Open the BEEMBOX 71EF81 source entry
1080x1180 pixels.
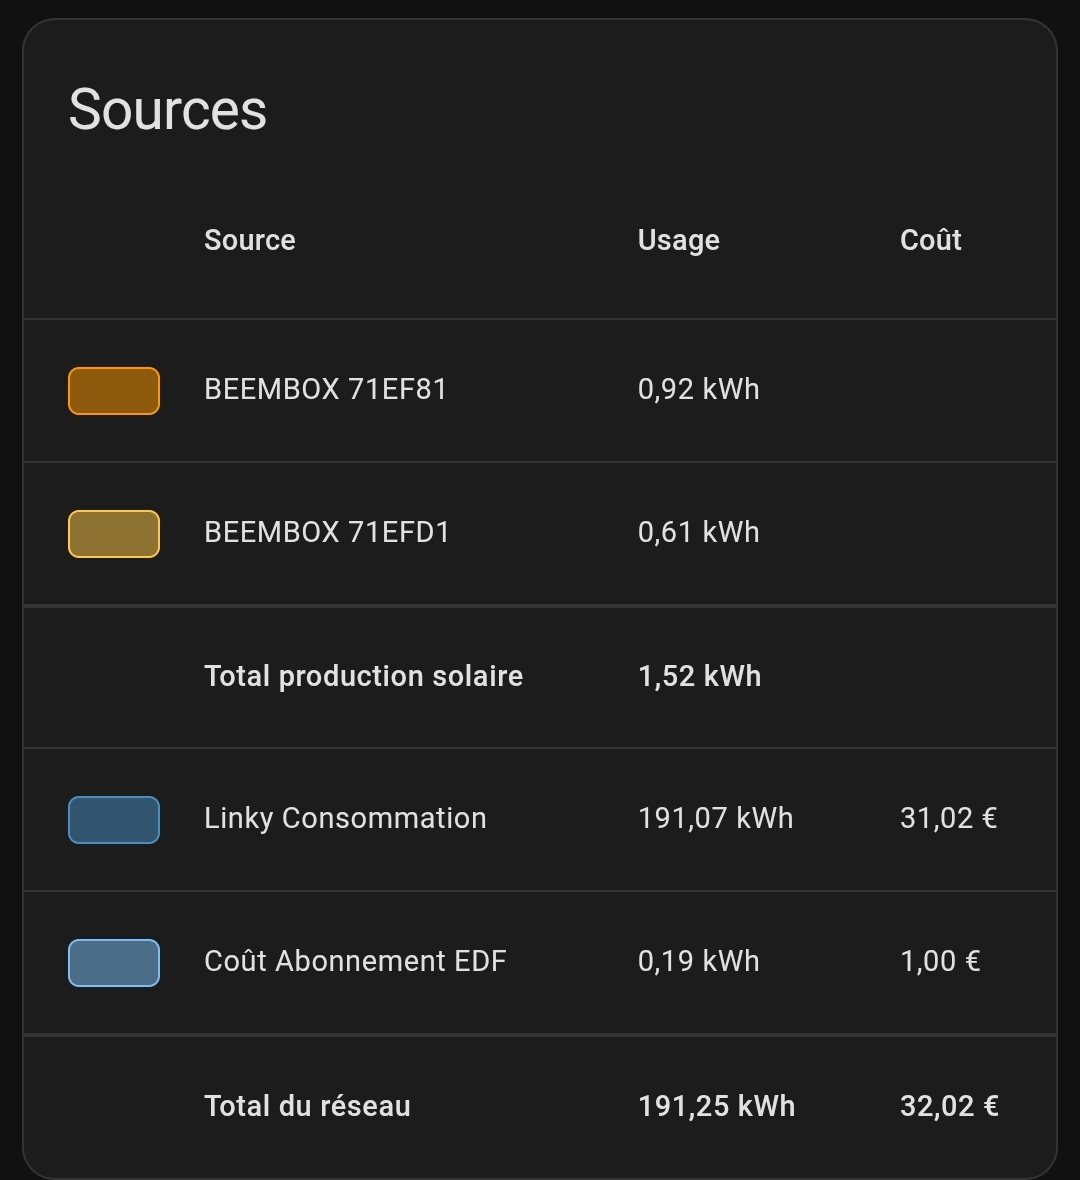325,390
